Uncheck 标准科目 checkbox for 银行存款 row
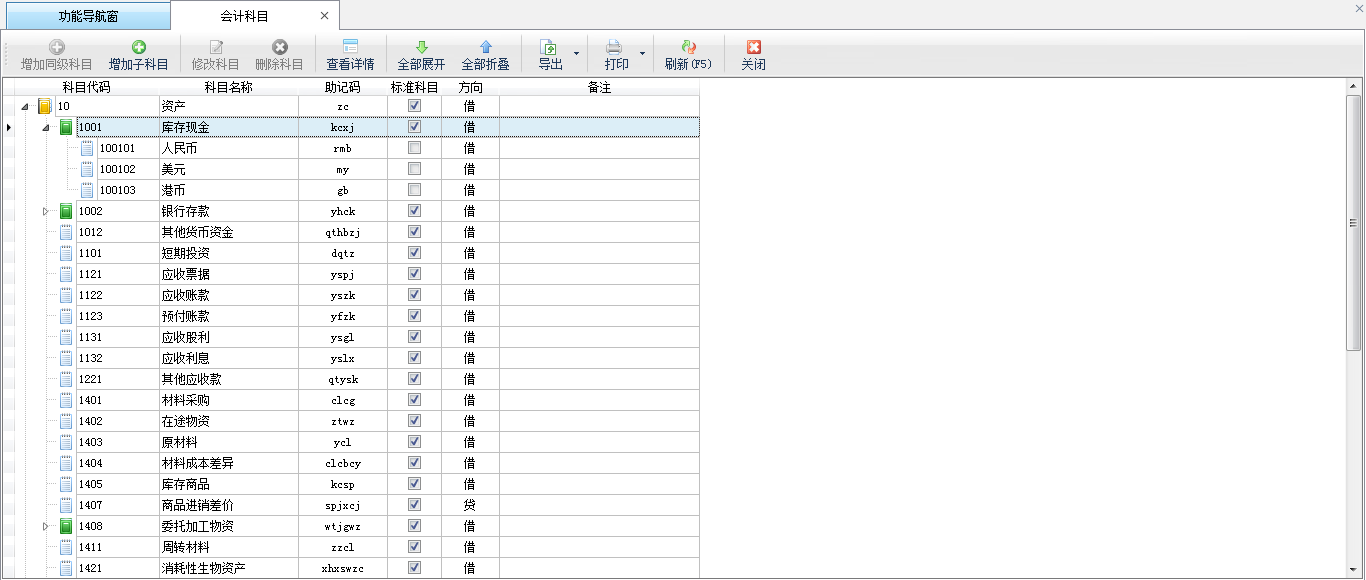Image resolution: width=1366 pixels, height=580 pixels. [414, 211]
